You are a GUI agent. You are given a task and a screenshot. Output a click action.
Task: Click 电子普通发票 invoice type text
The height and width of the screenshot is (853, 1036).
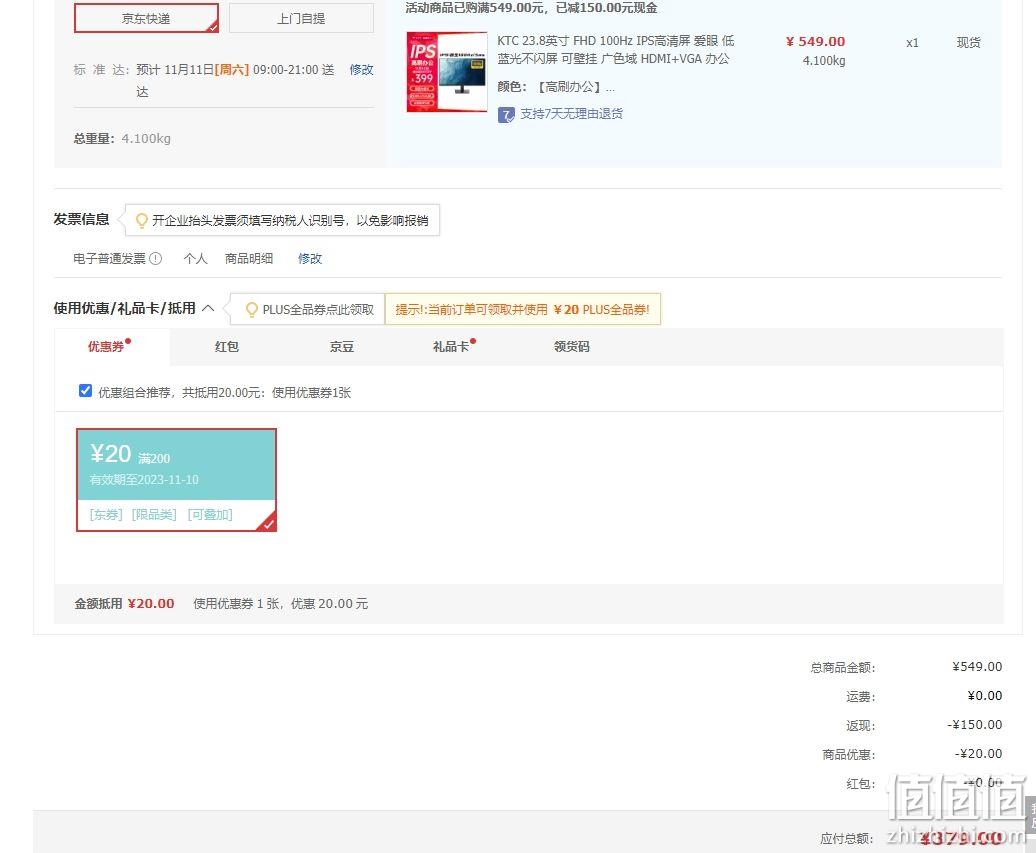(x=109, y=258)
